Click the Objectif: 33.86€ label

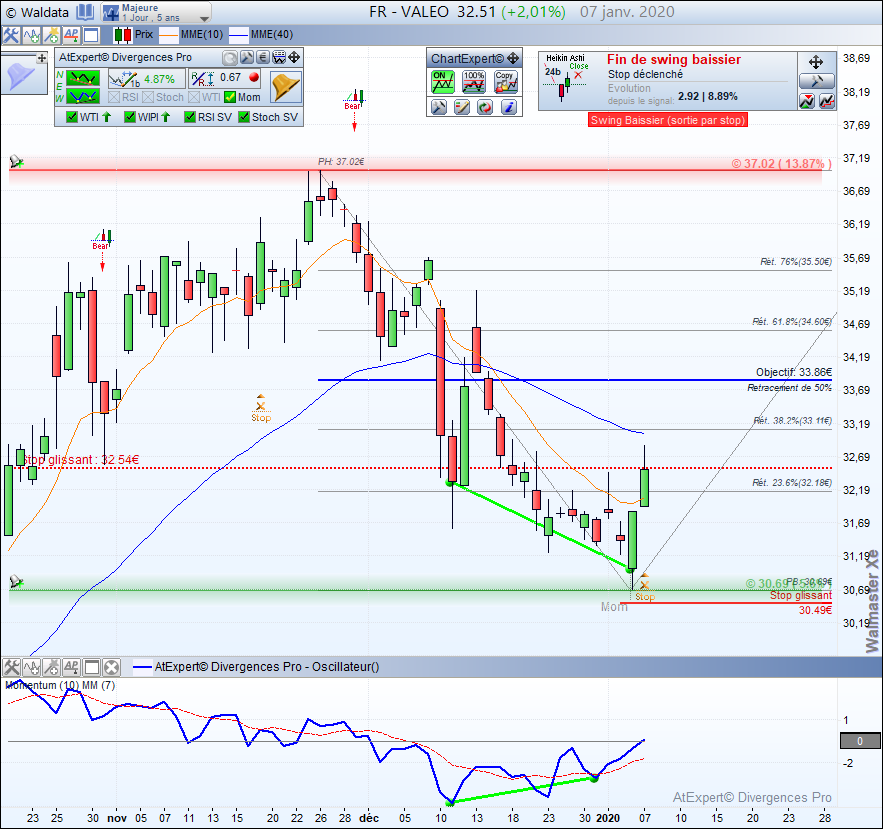tap(793, 372)
